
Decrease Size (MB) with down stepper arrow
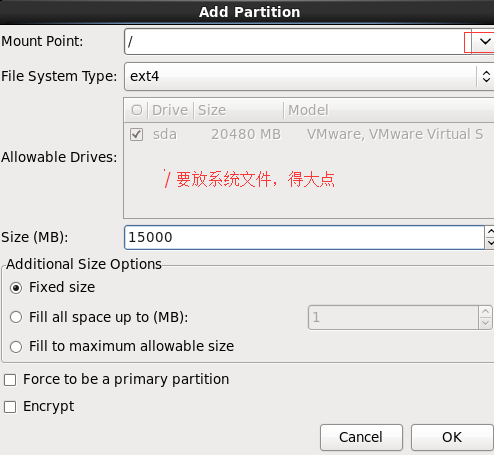(x=489, y=243)
